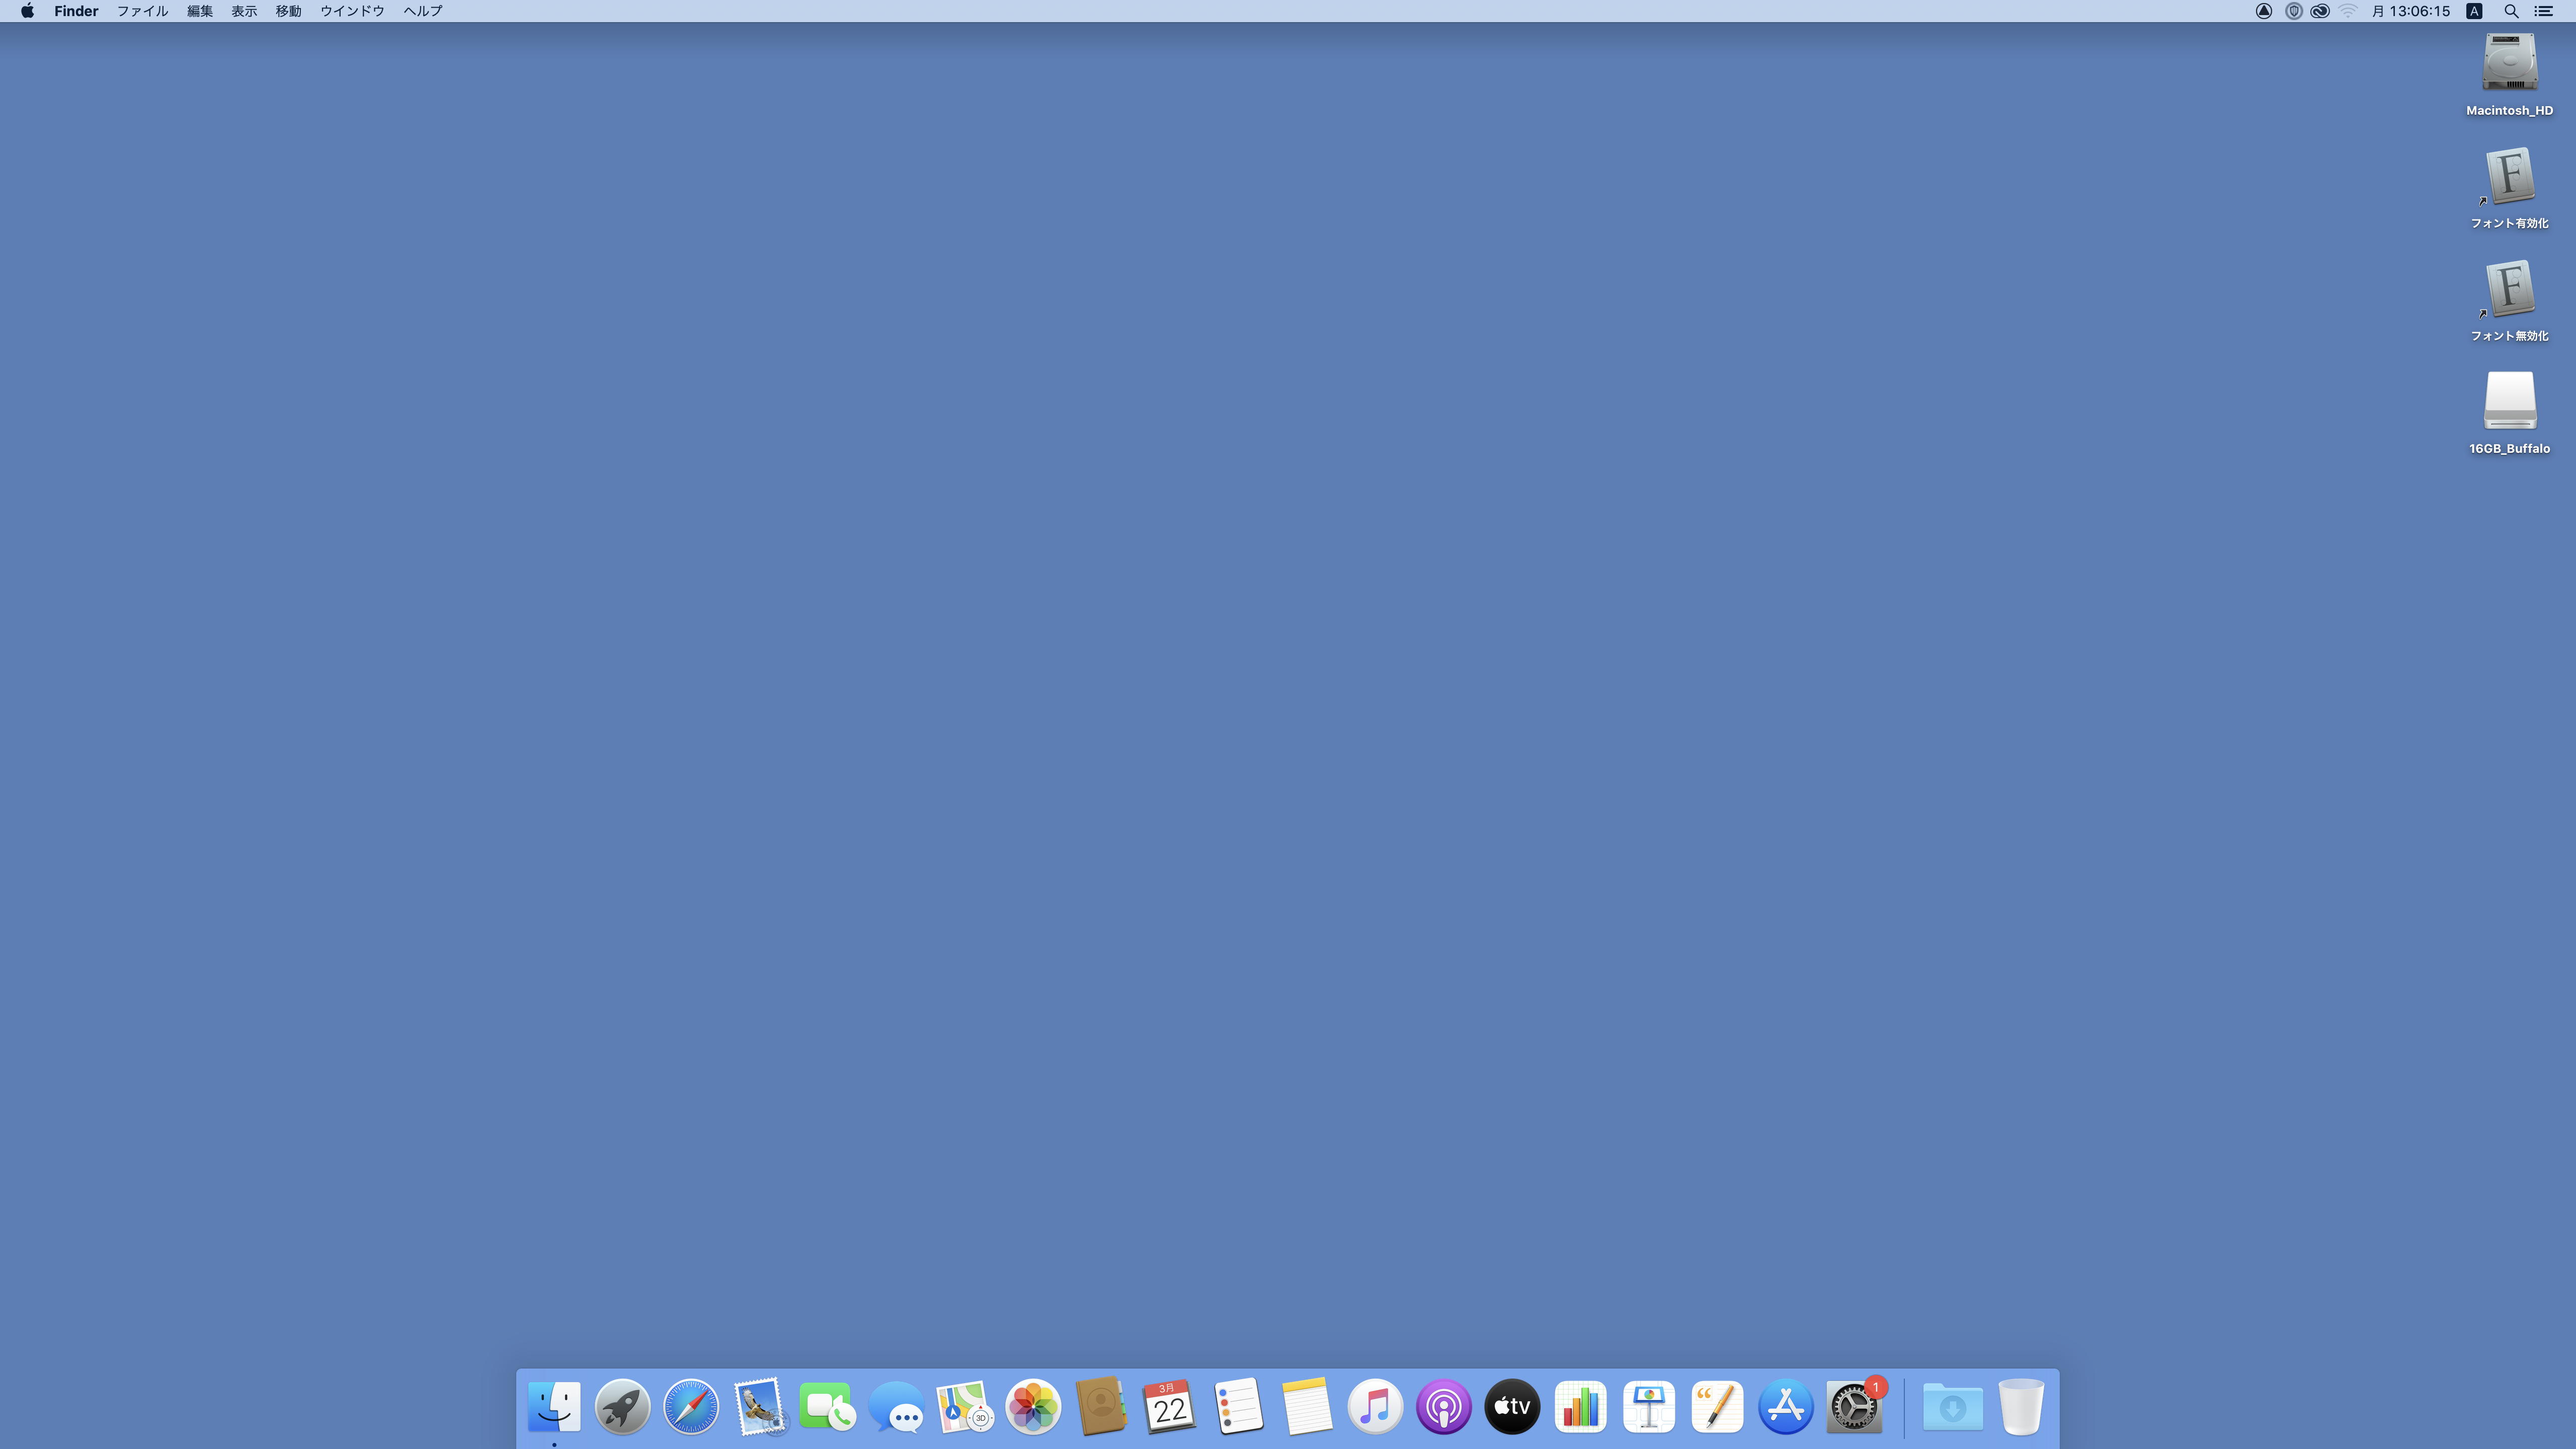Launch Numbers from the Dock
Image resolution: width=2576 pixels, height=1449 pixels.
pyautogui.click(x=1580, y=1407)
